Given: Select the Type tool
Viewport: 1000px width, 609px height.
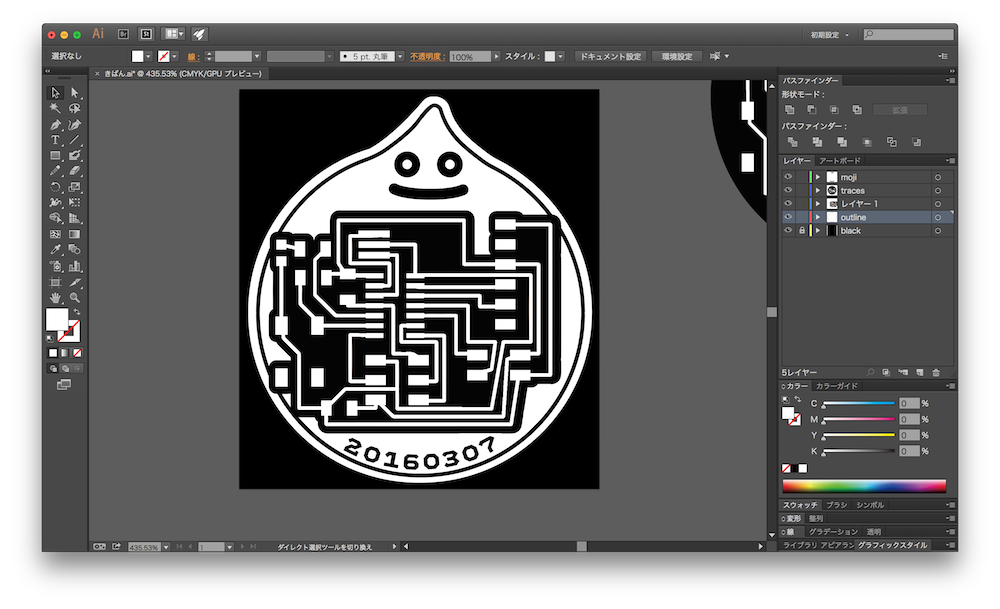Looking at the screenshot, I should coord(55,140).
